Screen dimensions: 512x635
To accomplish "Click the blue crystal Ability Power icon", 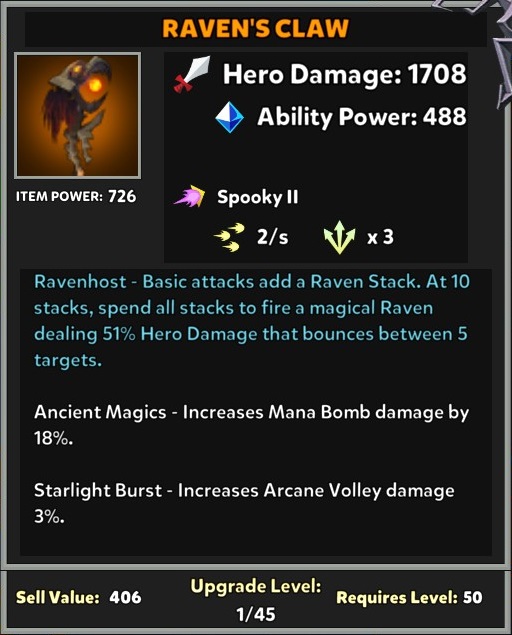I will (229, 117).
